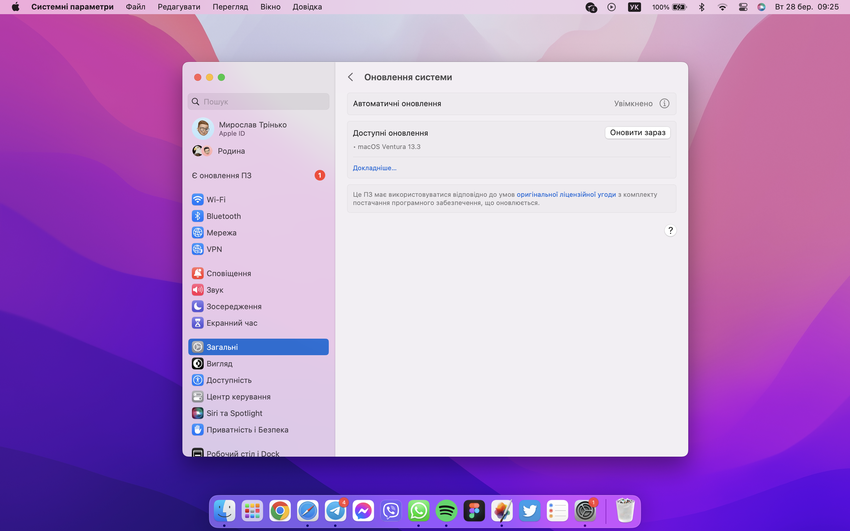Click the help question mark button
This screenshot has width=850, height=531.
pyautogui.click(x=670, y=230)
